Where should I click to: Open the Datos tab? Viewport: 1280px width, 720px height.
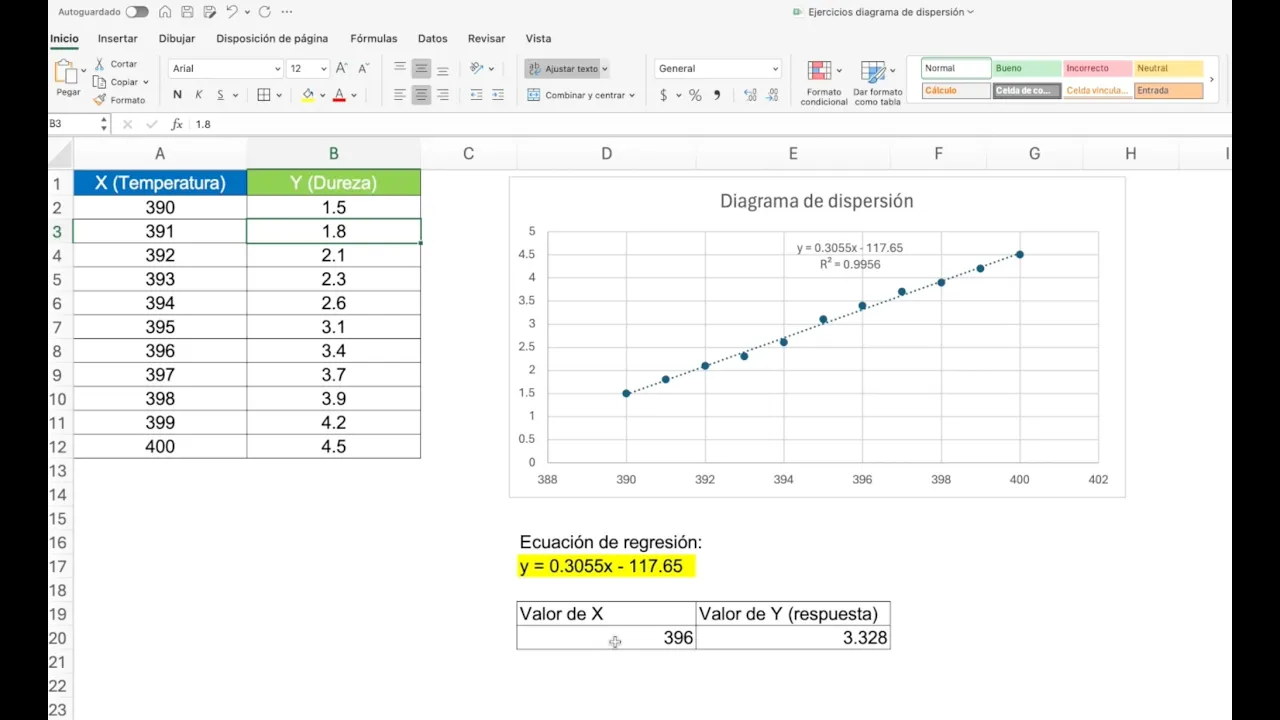point(432,39)
